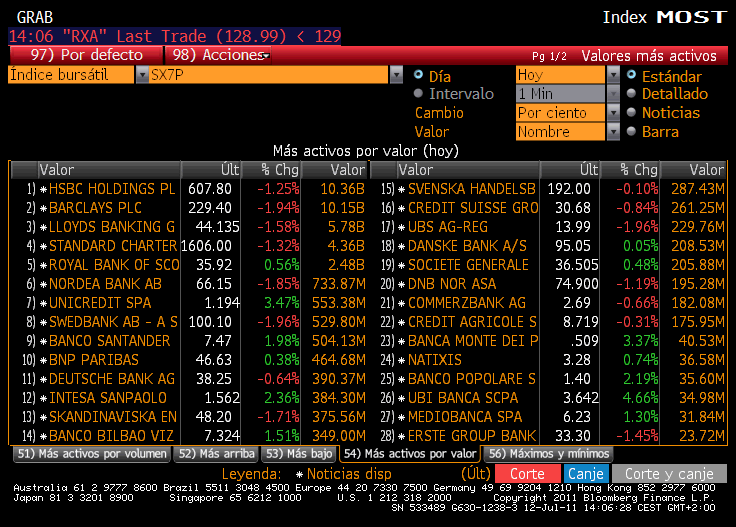Choose the Barra view option

click(631, 131)
